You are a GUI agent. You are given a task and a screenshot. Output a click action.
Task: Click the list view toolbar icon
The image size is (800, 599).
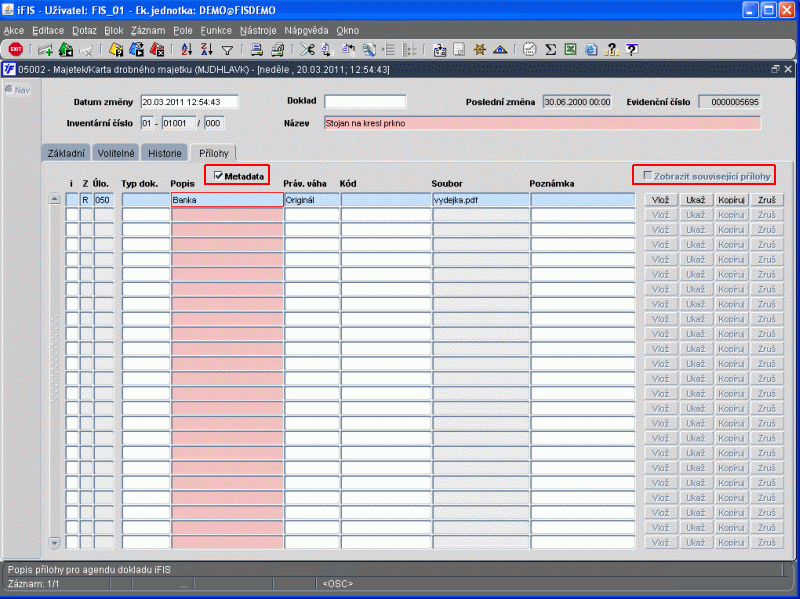point(389,49)
